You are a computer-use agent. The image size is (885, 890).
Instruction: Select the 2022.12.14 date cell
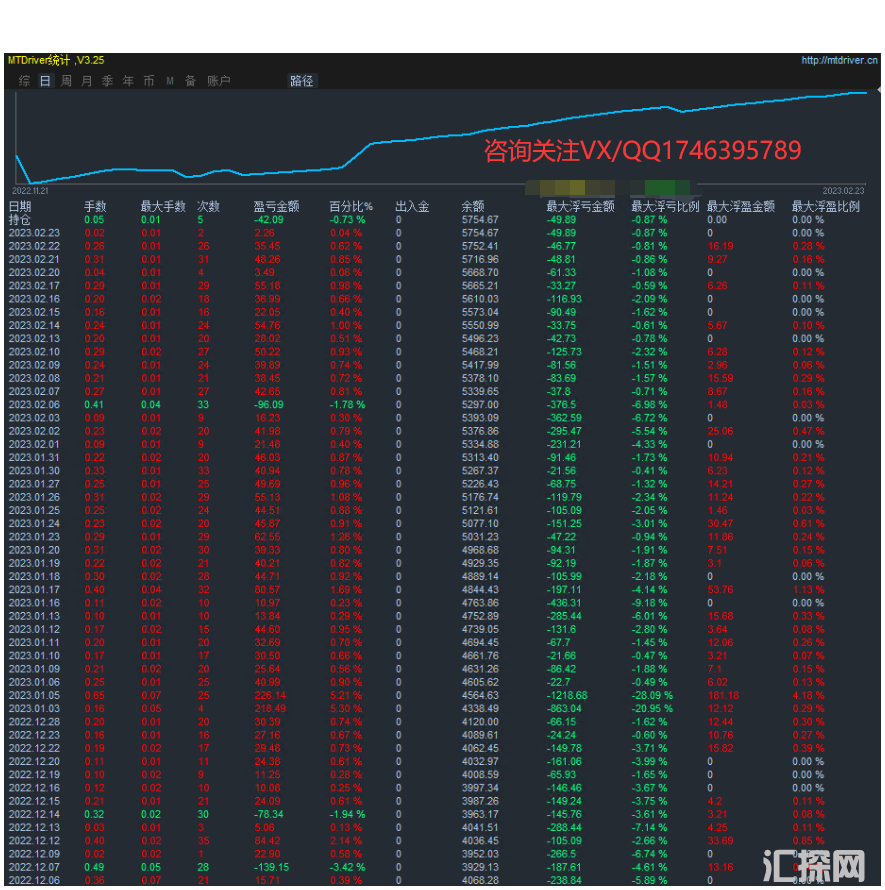(x=34, y=815)
